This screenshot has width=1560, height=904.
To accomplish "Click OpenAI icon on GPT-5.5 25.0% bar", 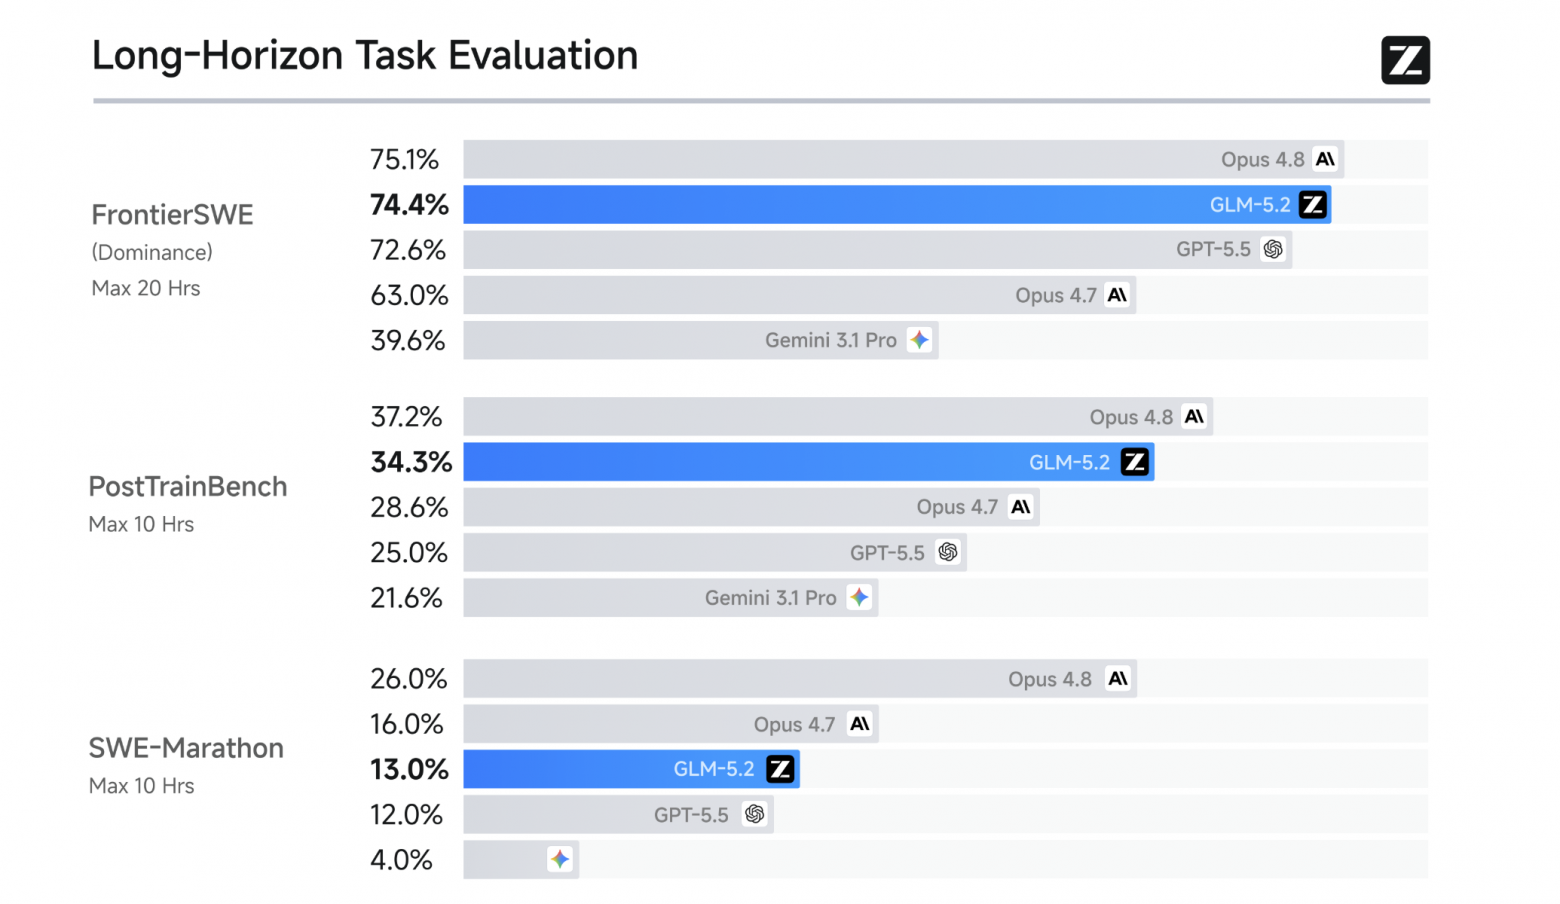I will click(948, 552).
